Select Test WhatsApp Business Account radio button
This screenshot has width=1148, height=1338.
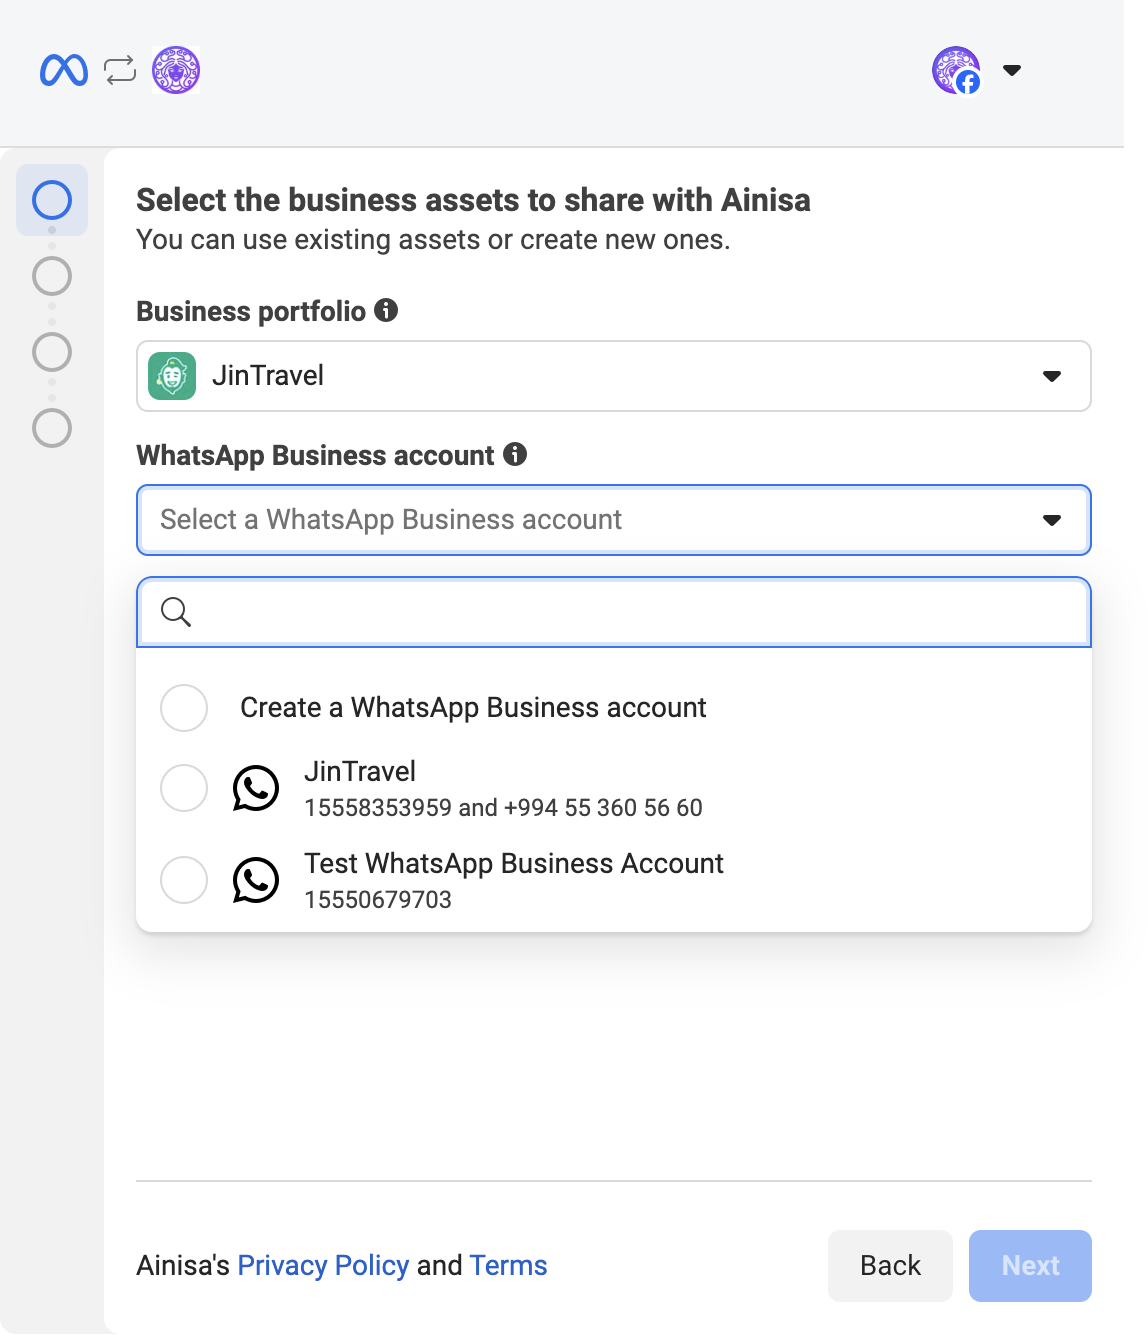pyautogui.click(x=184, y=880)
